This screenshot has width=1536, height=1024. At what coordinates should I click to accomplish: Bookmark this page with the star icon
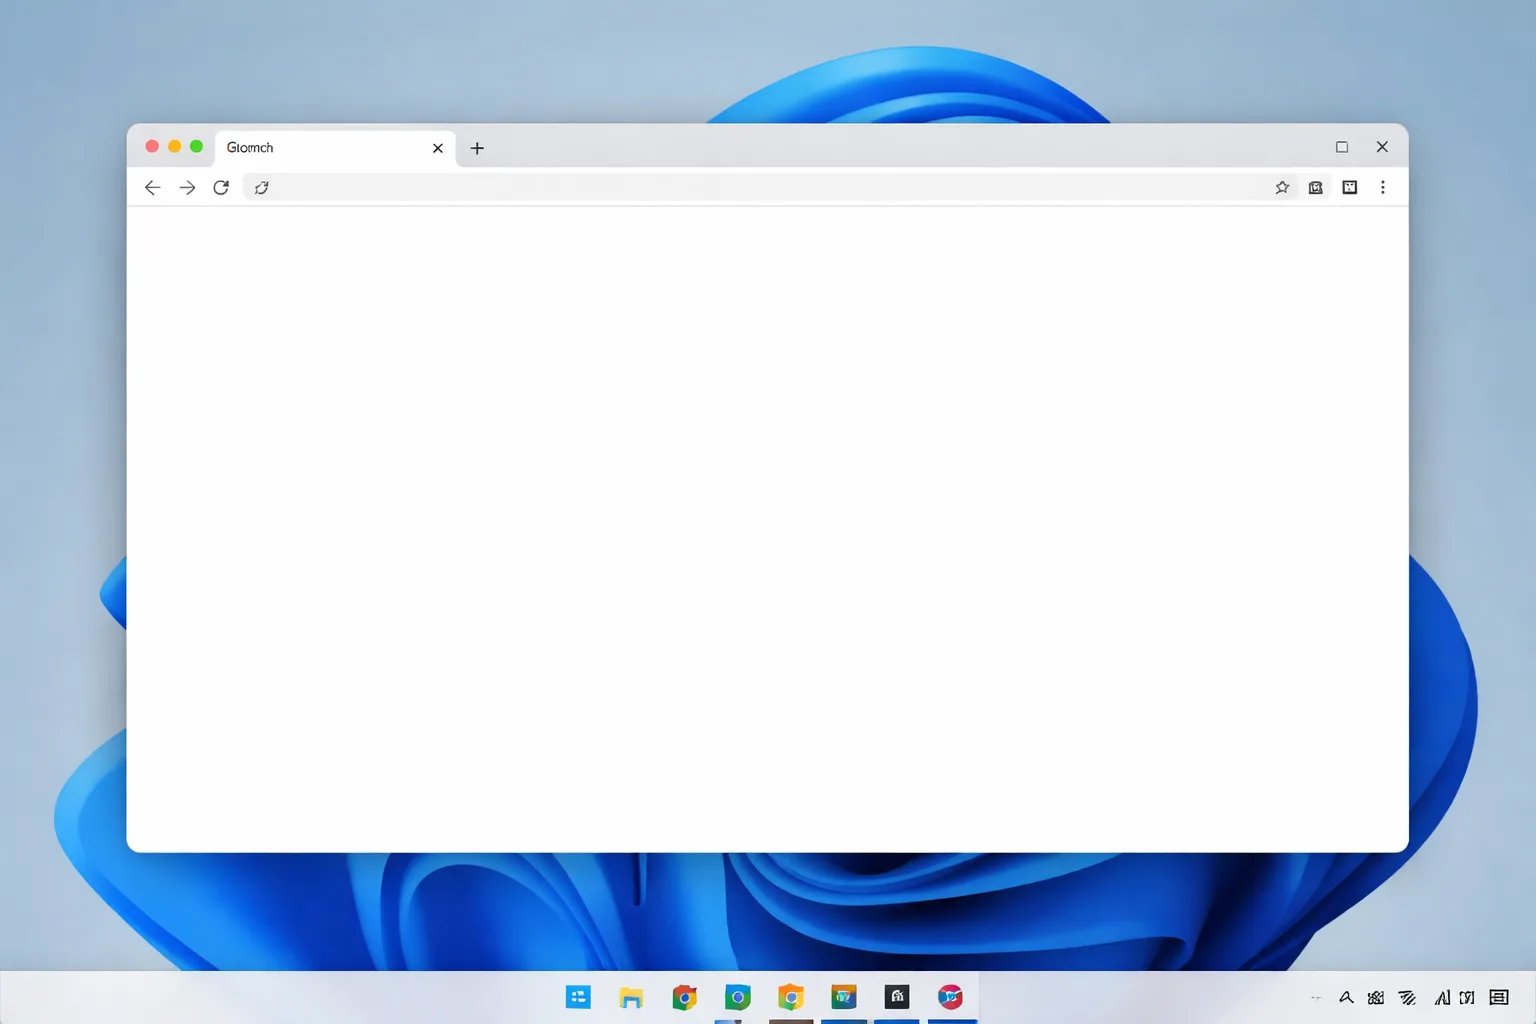point(1282,188)
